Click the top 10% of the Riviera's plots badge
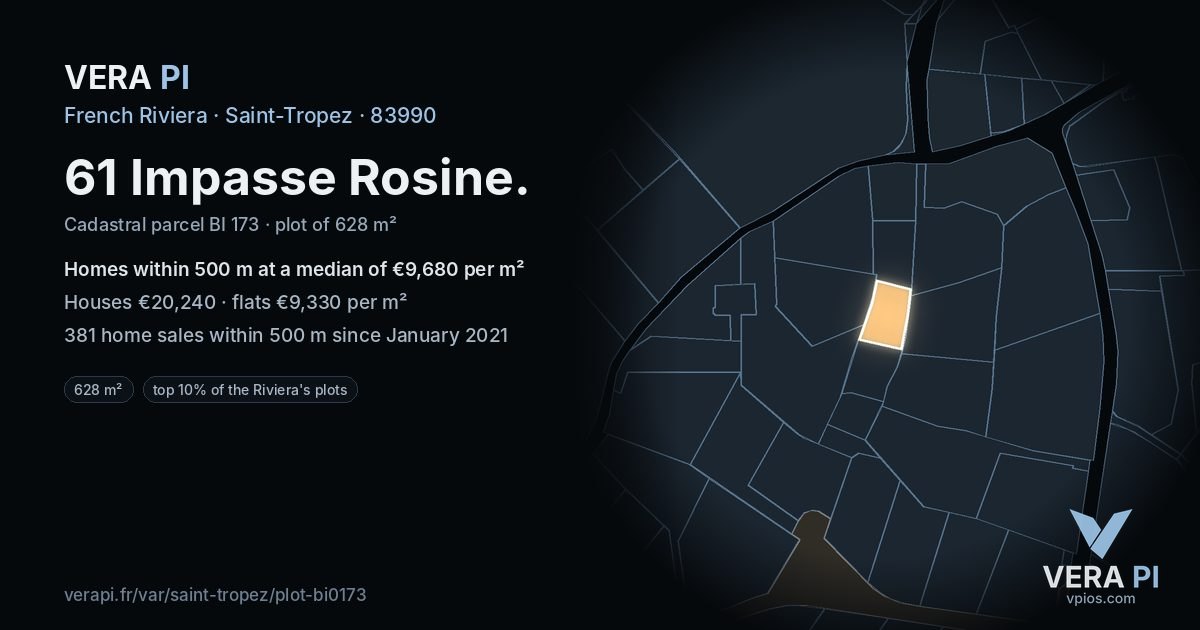The image size is (1200, 630). pyautogui.click(x=250, y=390)
